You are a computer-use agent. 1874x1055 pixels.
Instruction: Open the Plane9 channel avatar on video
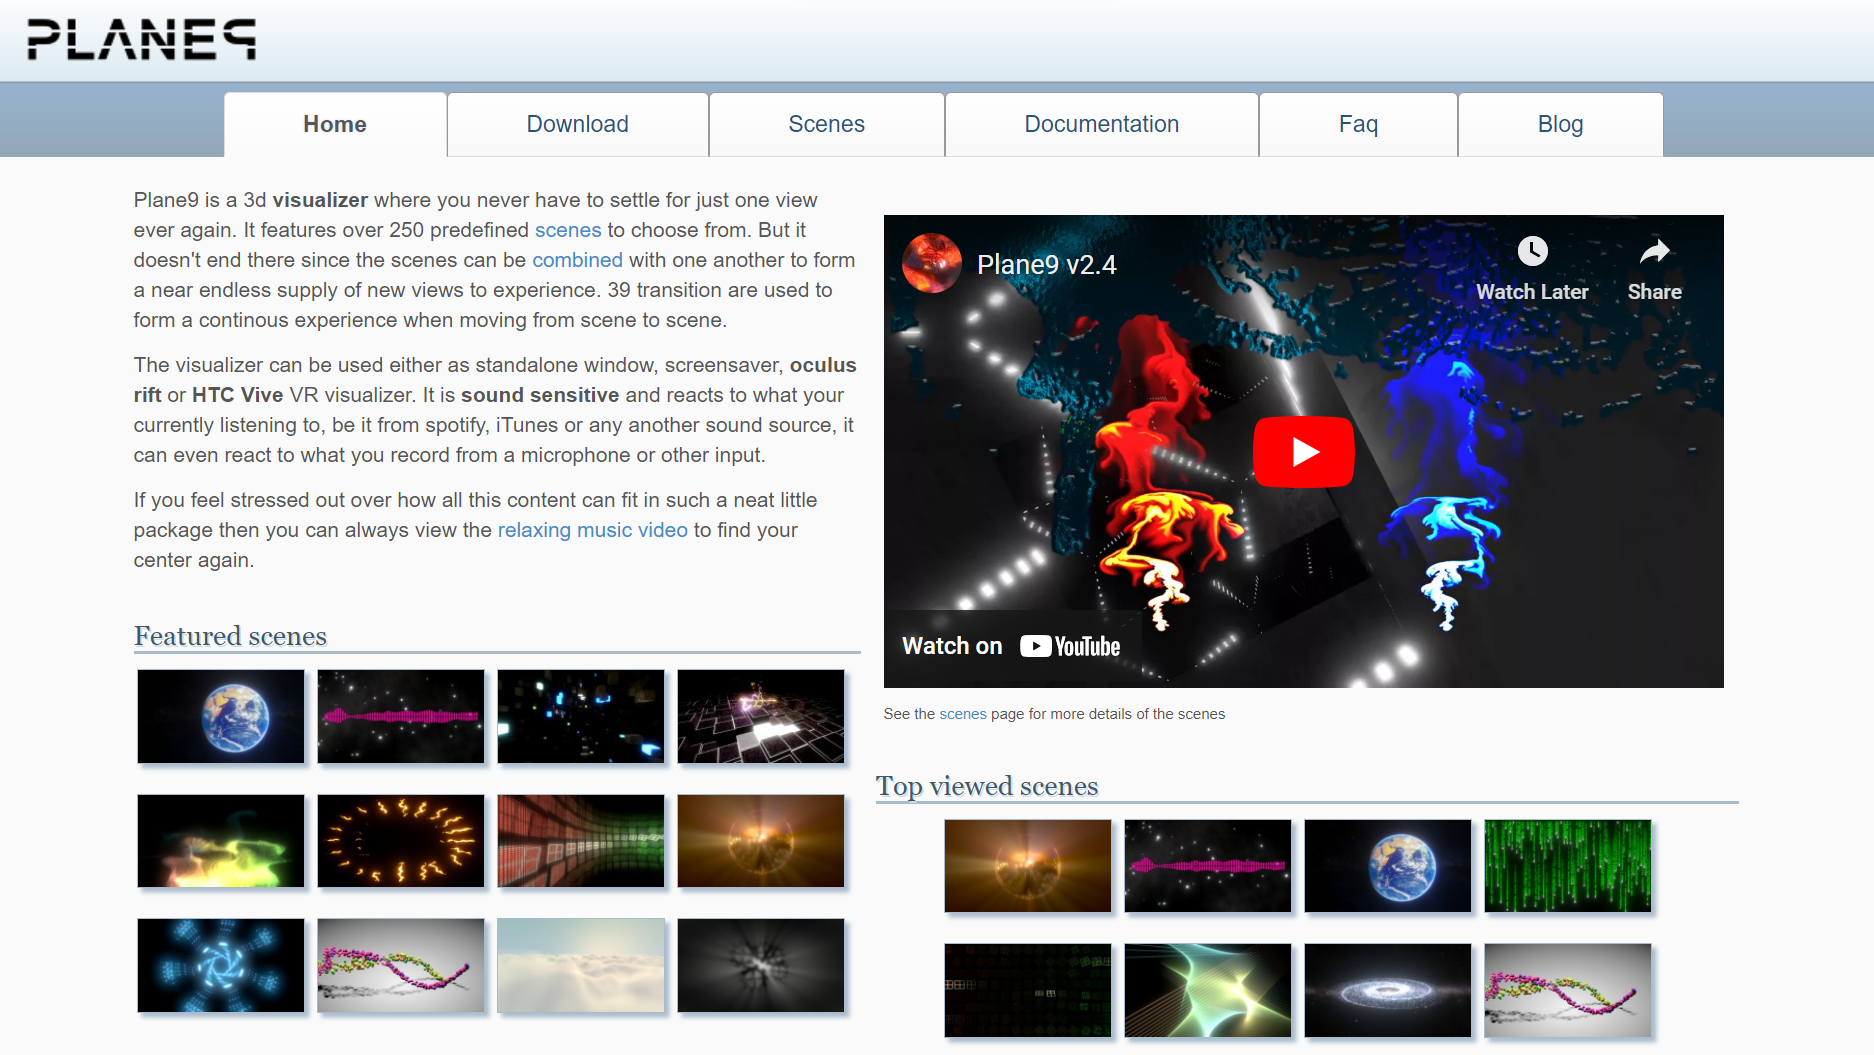tap(932, 263)
